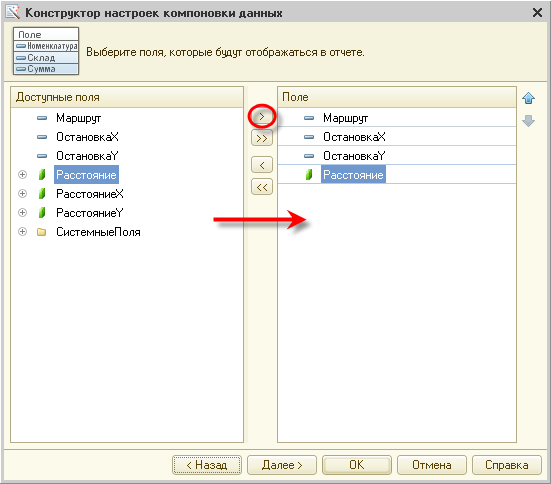The height and width of the screenshot is (484, 551).
Task: Click the green resource icon beside РасстояниеX
Action: point(42,194)
